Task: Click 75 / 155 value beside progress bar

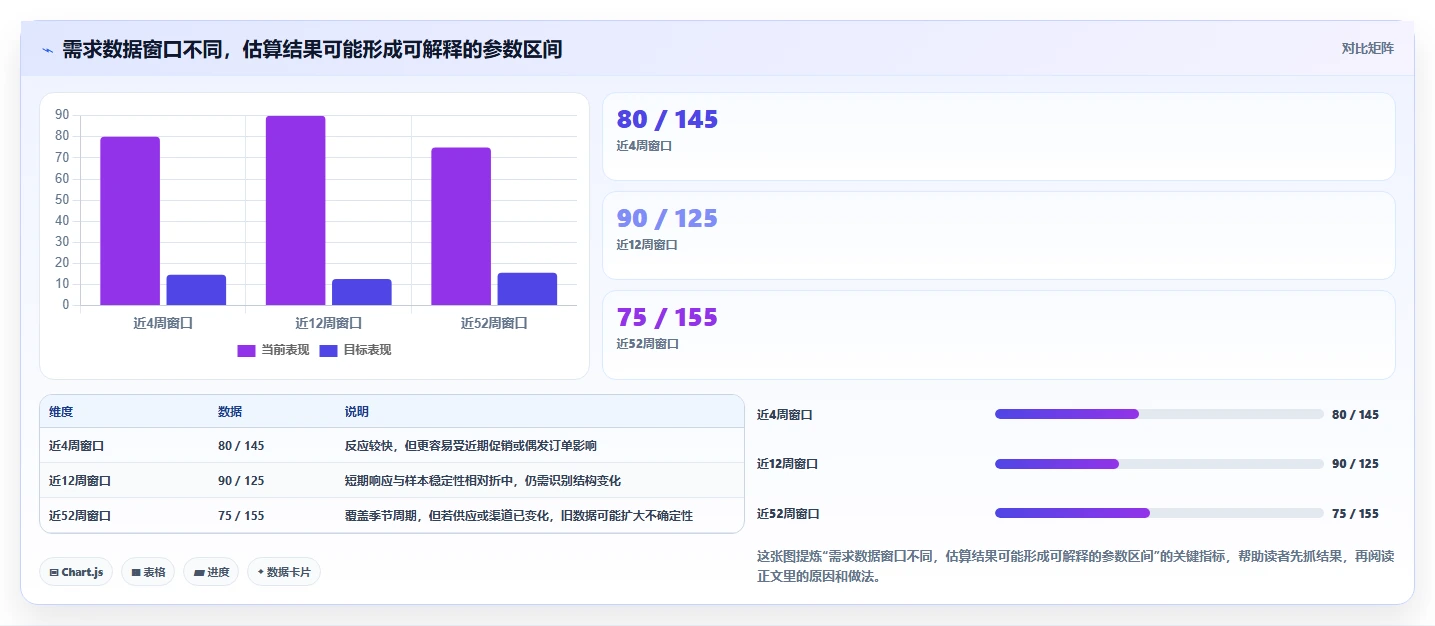Action: pos(1355,514)
